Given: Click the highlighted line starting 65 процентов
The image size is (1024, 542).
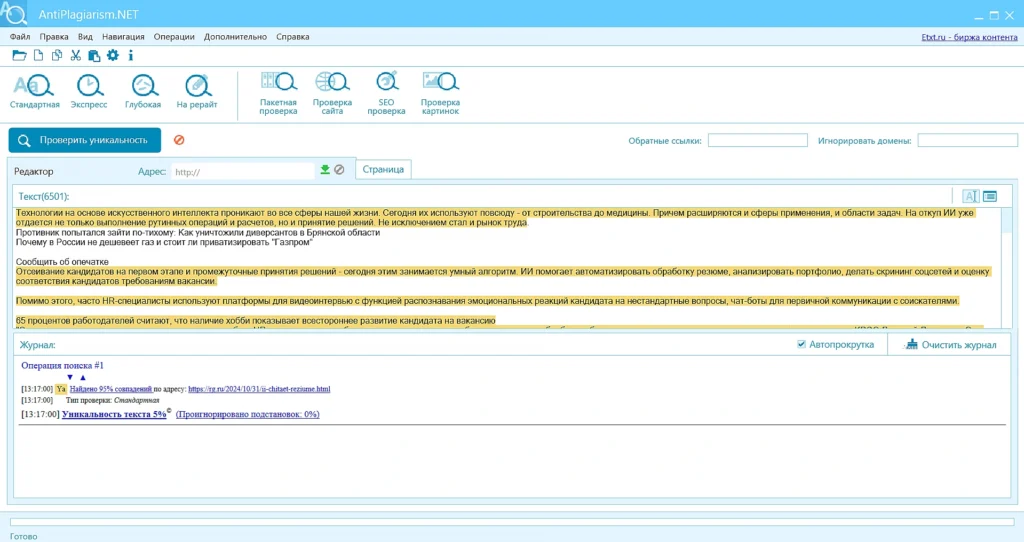Looking at the screenshot, I should click(255, 320).
